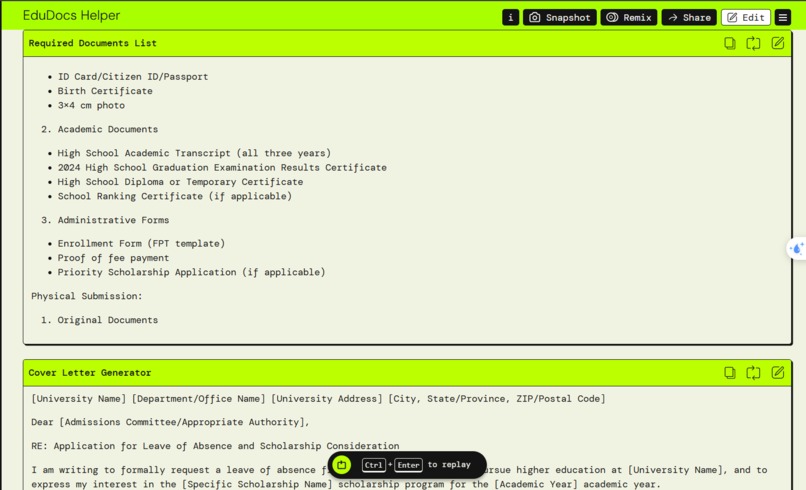The image size is (806, 490).
Task: Click the 'Academic Documents' numbered heading
Action: click(x=107, y=129)
